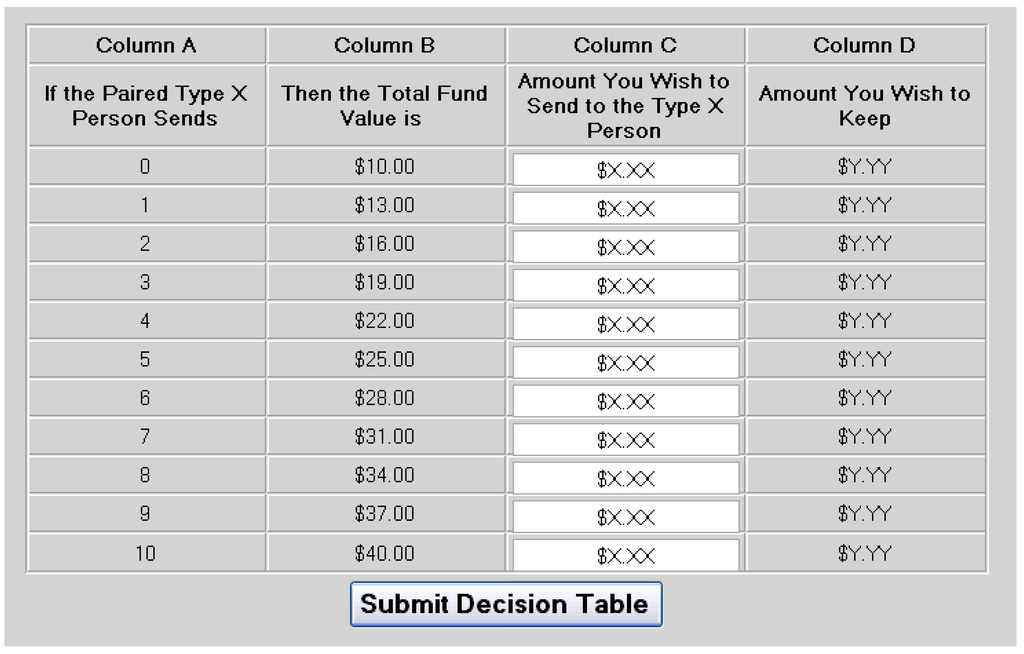Select the input field in the $22.00 row
Screen dimensions: 1024x654
point(626,323)
